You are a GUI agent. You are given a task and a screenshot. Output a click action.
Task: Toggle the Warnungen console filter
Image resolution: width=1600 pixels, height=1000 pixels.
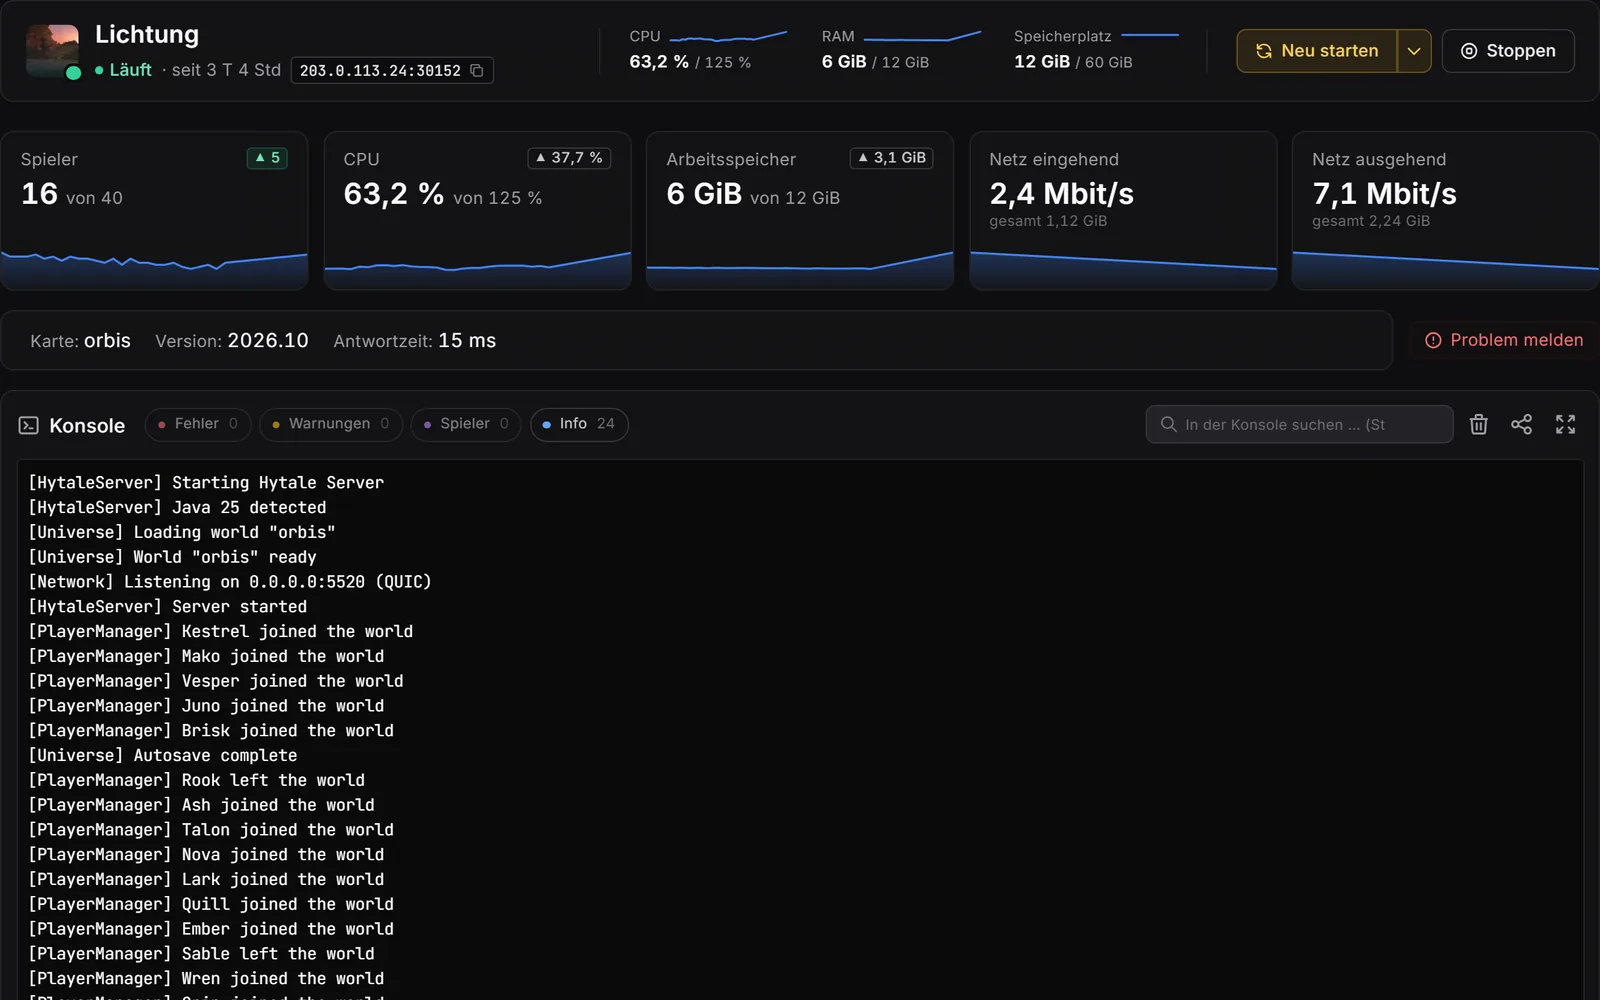point(330,424)
